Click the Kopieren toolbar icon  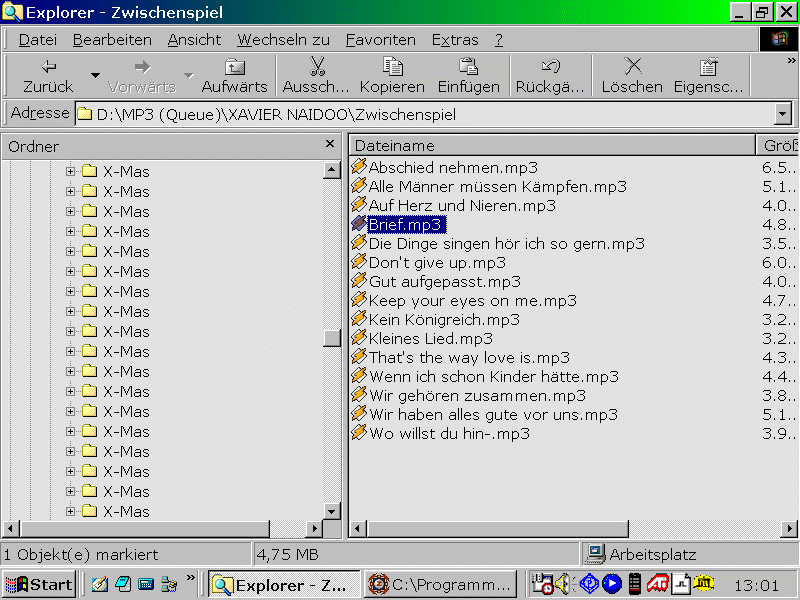click(392, 67)
